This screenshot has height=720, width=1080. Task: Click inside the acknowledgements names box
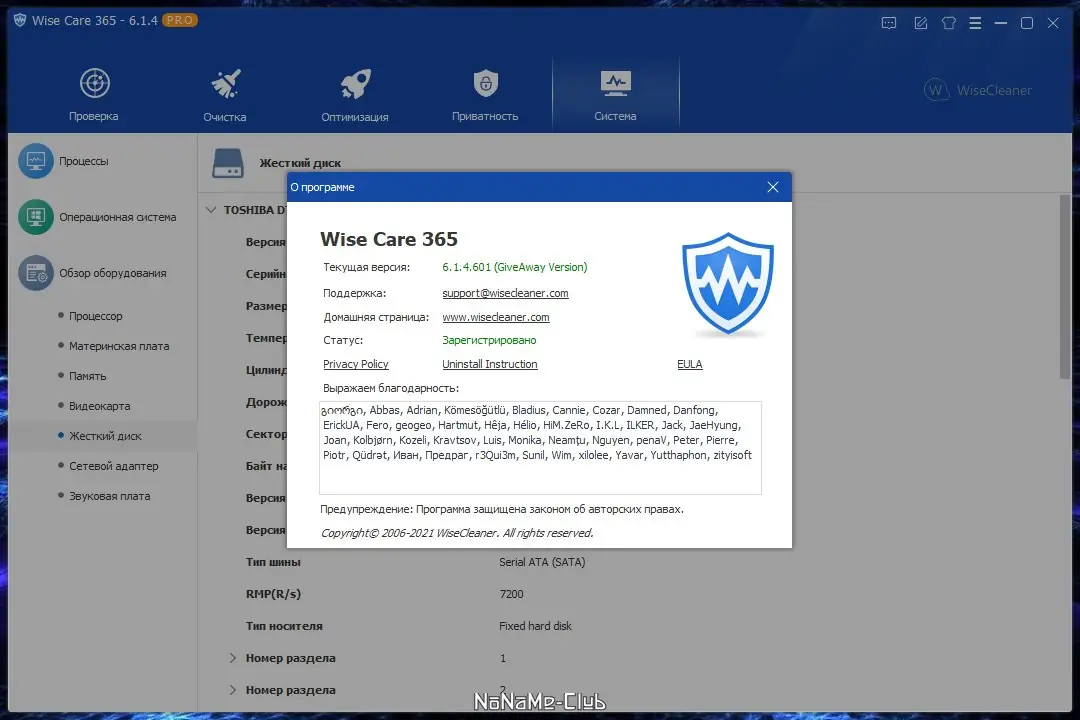[540, 448]
